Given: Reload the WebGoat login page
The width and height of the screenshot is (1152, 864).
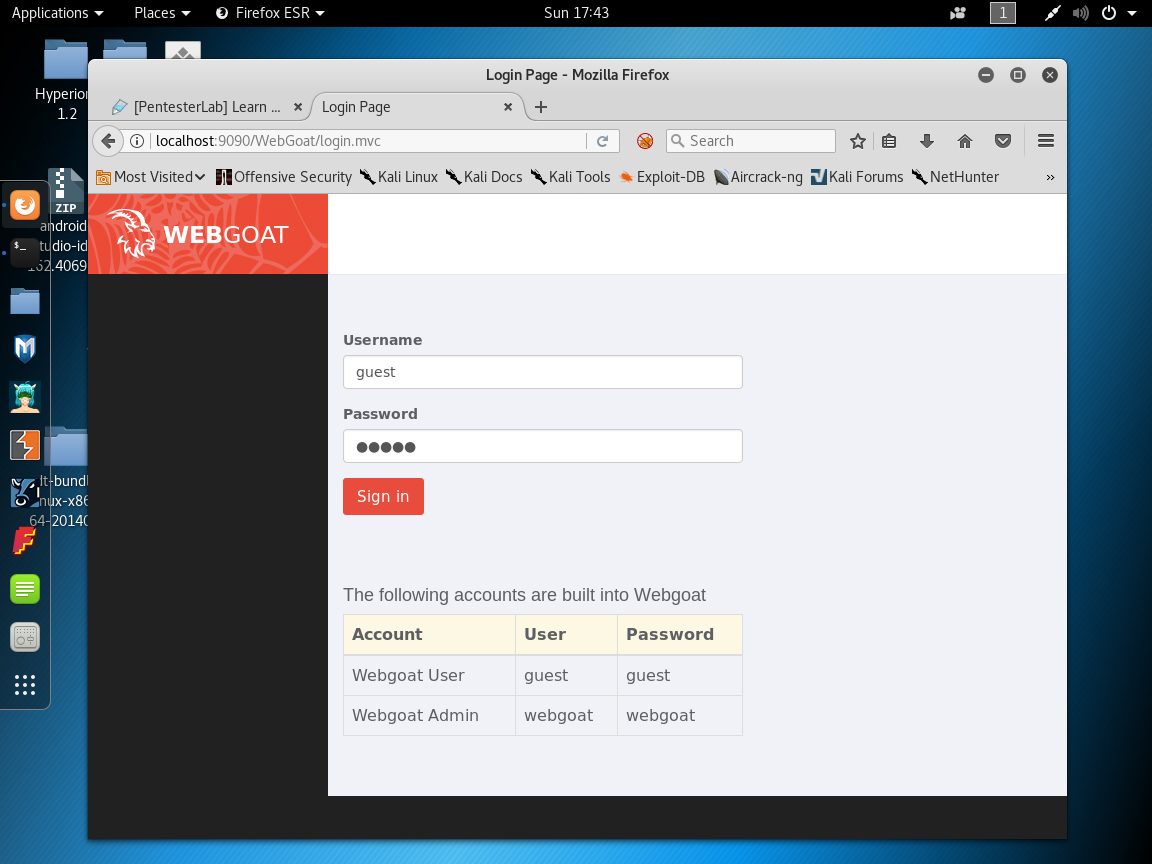Looking at the screenshot, I should 603,141.
